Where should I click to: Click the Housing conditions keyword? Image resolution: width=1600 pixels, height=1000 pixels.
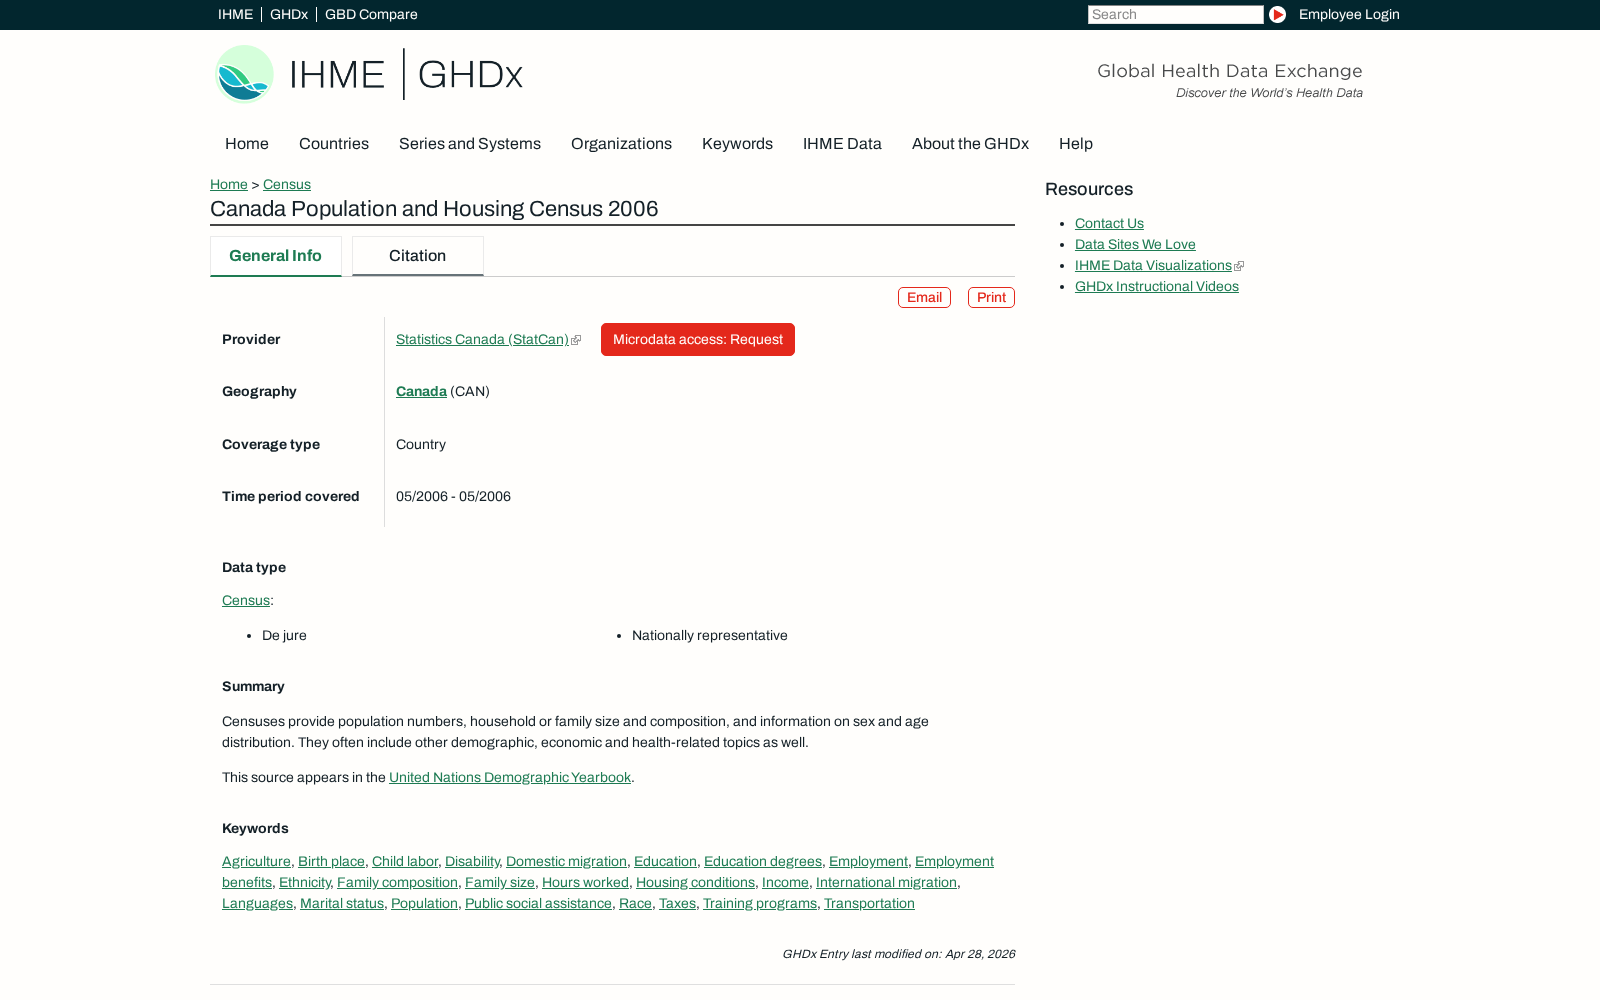[x=695, y=882]
